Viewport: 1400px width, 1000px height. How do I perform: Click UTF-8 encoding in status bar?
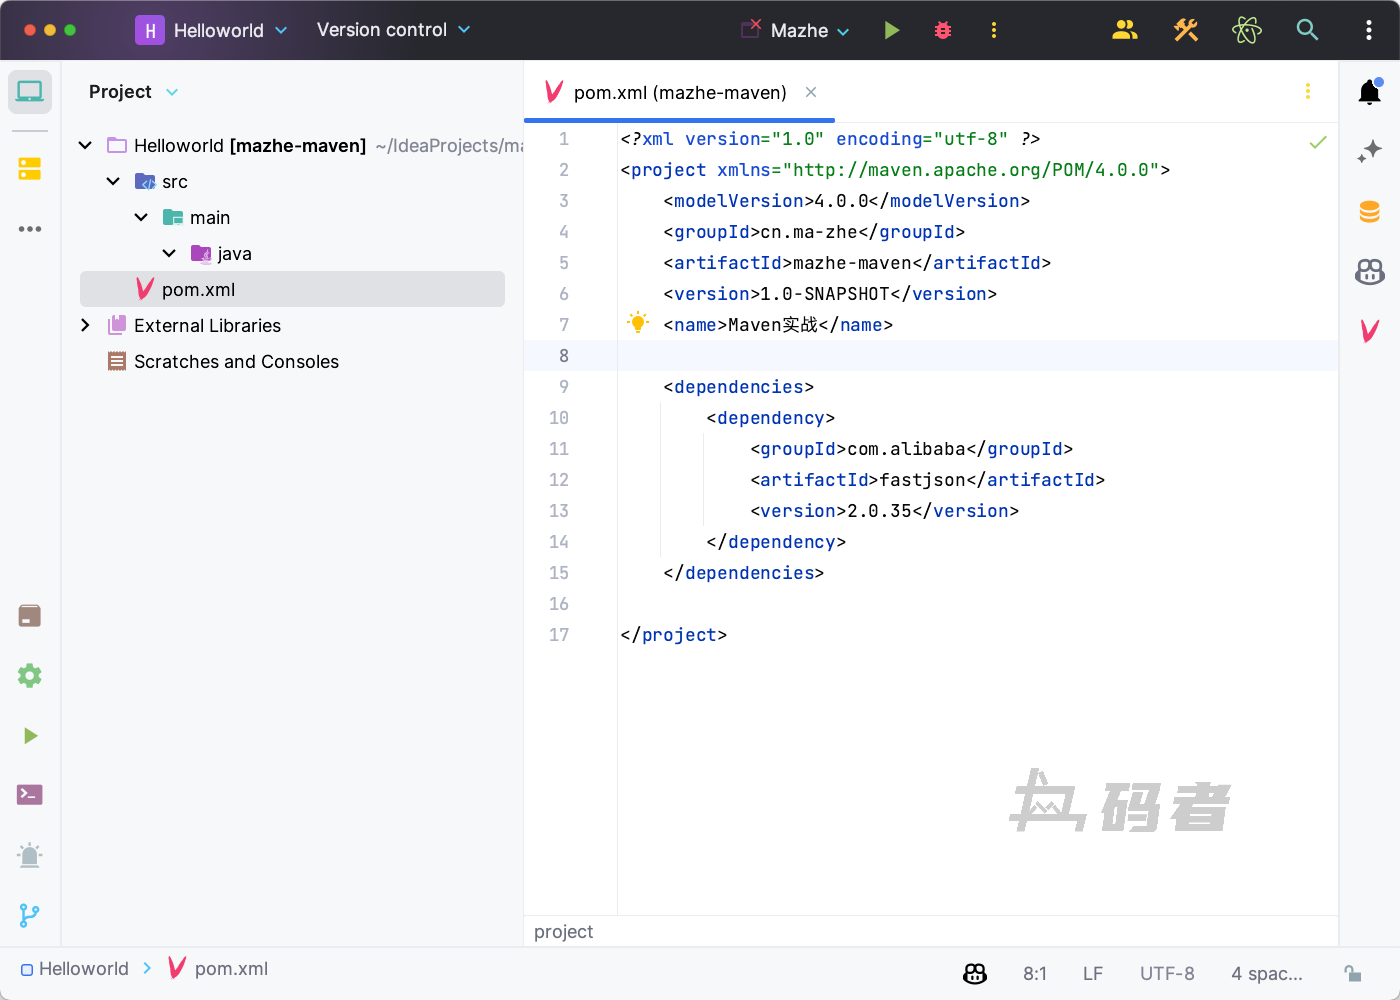(x=1167, y=973)
